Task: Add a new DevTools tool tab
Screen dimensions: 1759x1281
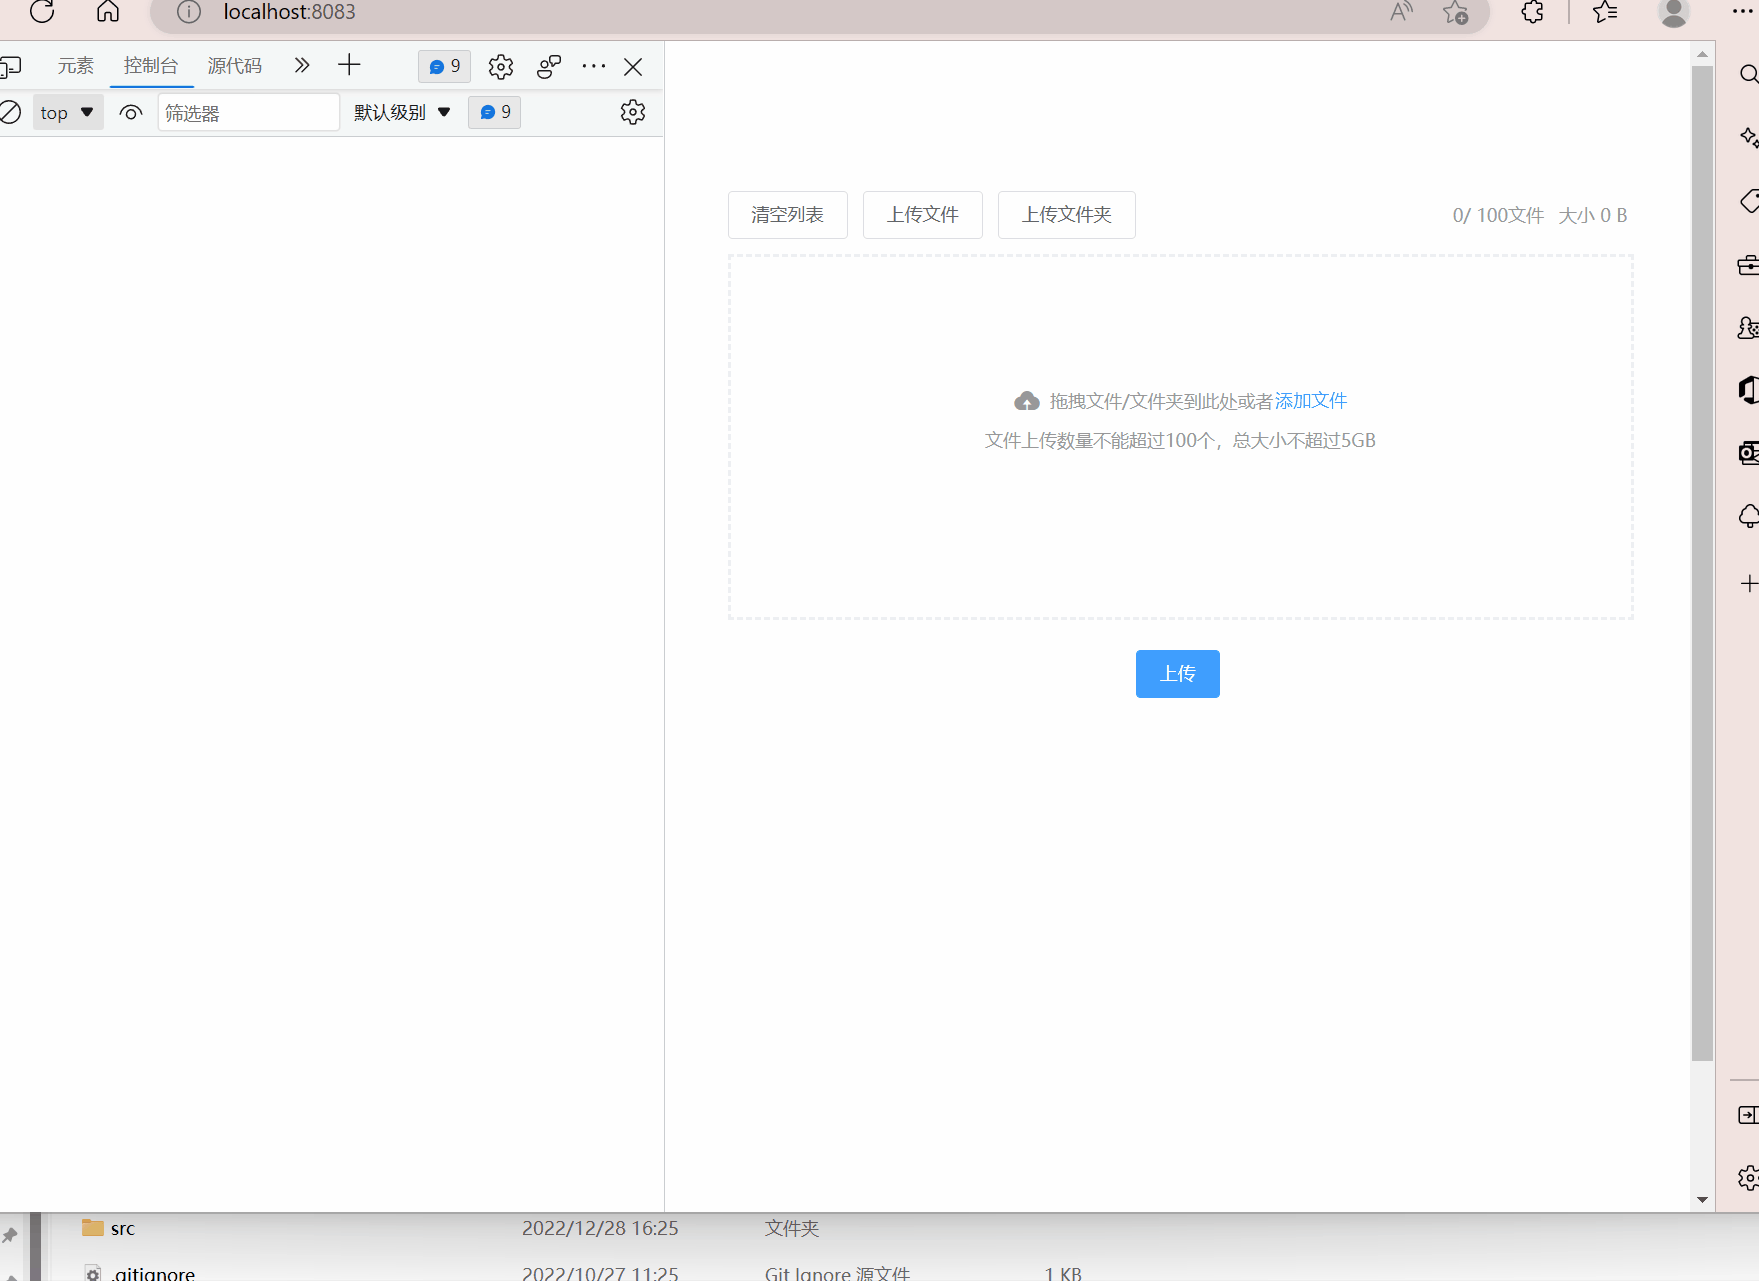Action: [x=349, y=66]
